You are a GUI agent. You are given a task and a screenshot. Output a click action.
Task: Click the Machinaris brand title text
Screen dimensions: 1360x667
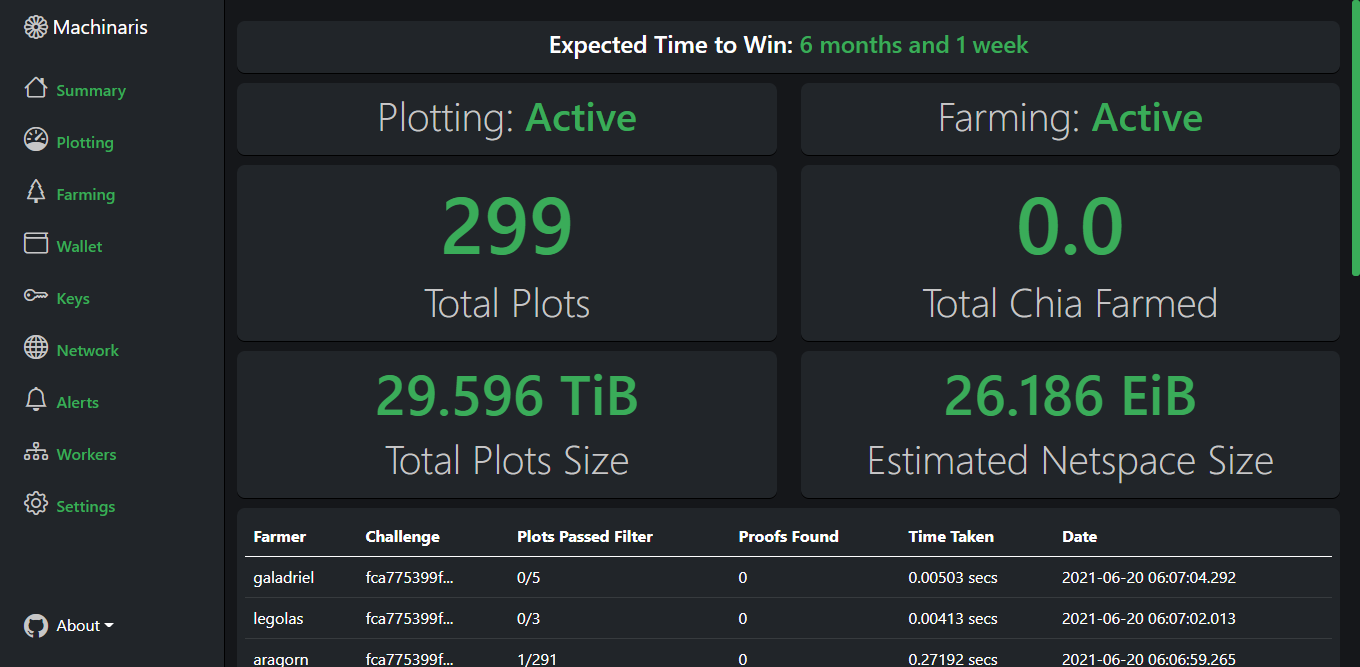[100, 28]
